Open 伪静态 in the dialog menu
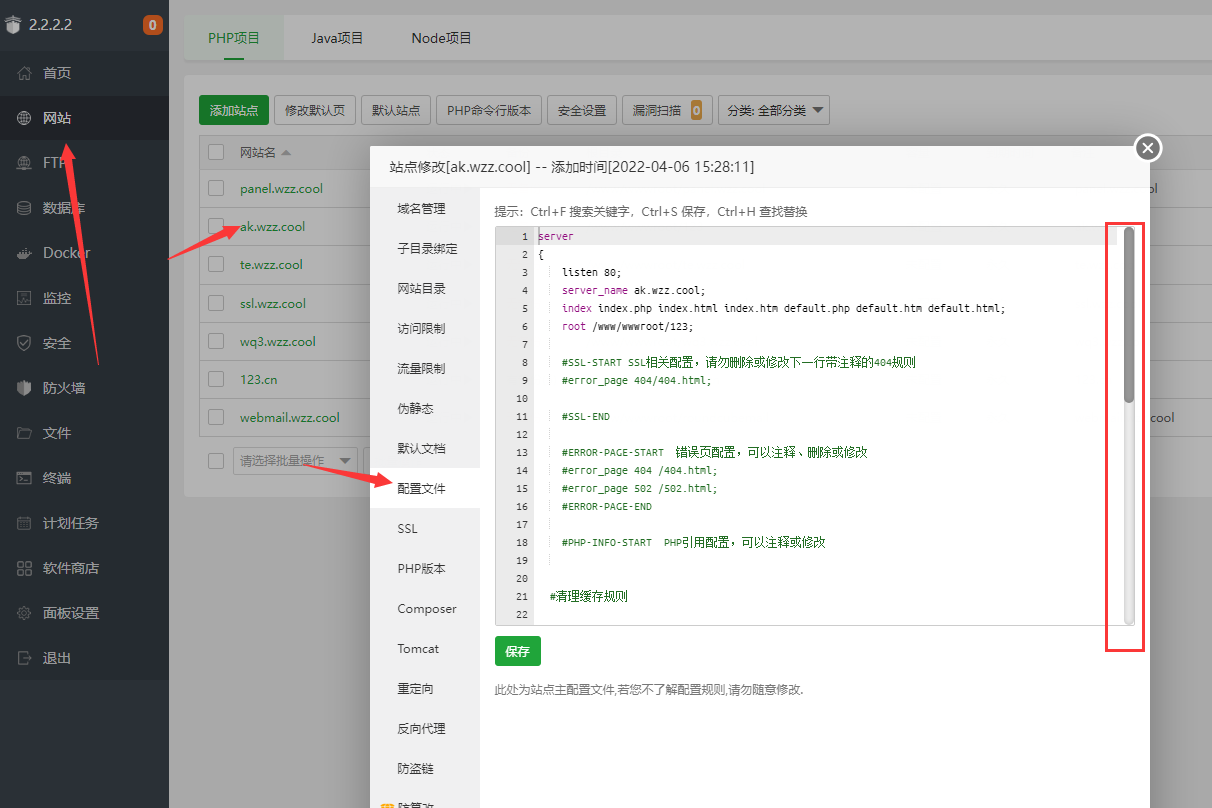The width and height of the screenshot is (1212, 808). (x=425, y=409)
